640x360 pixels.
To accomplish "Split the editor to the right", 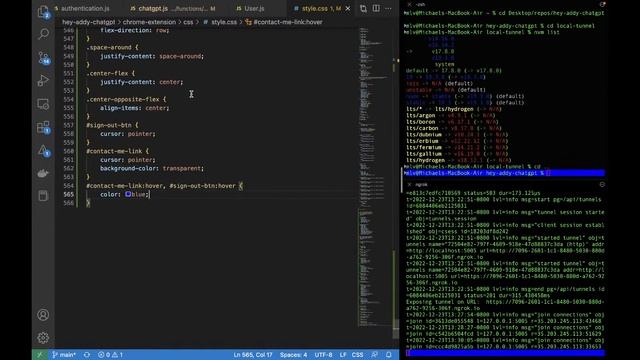I will coord(376,9).
